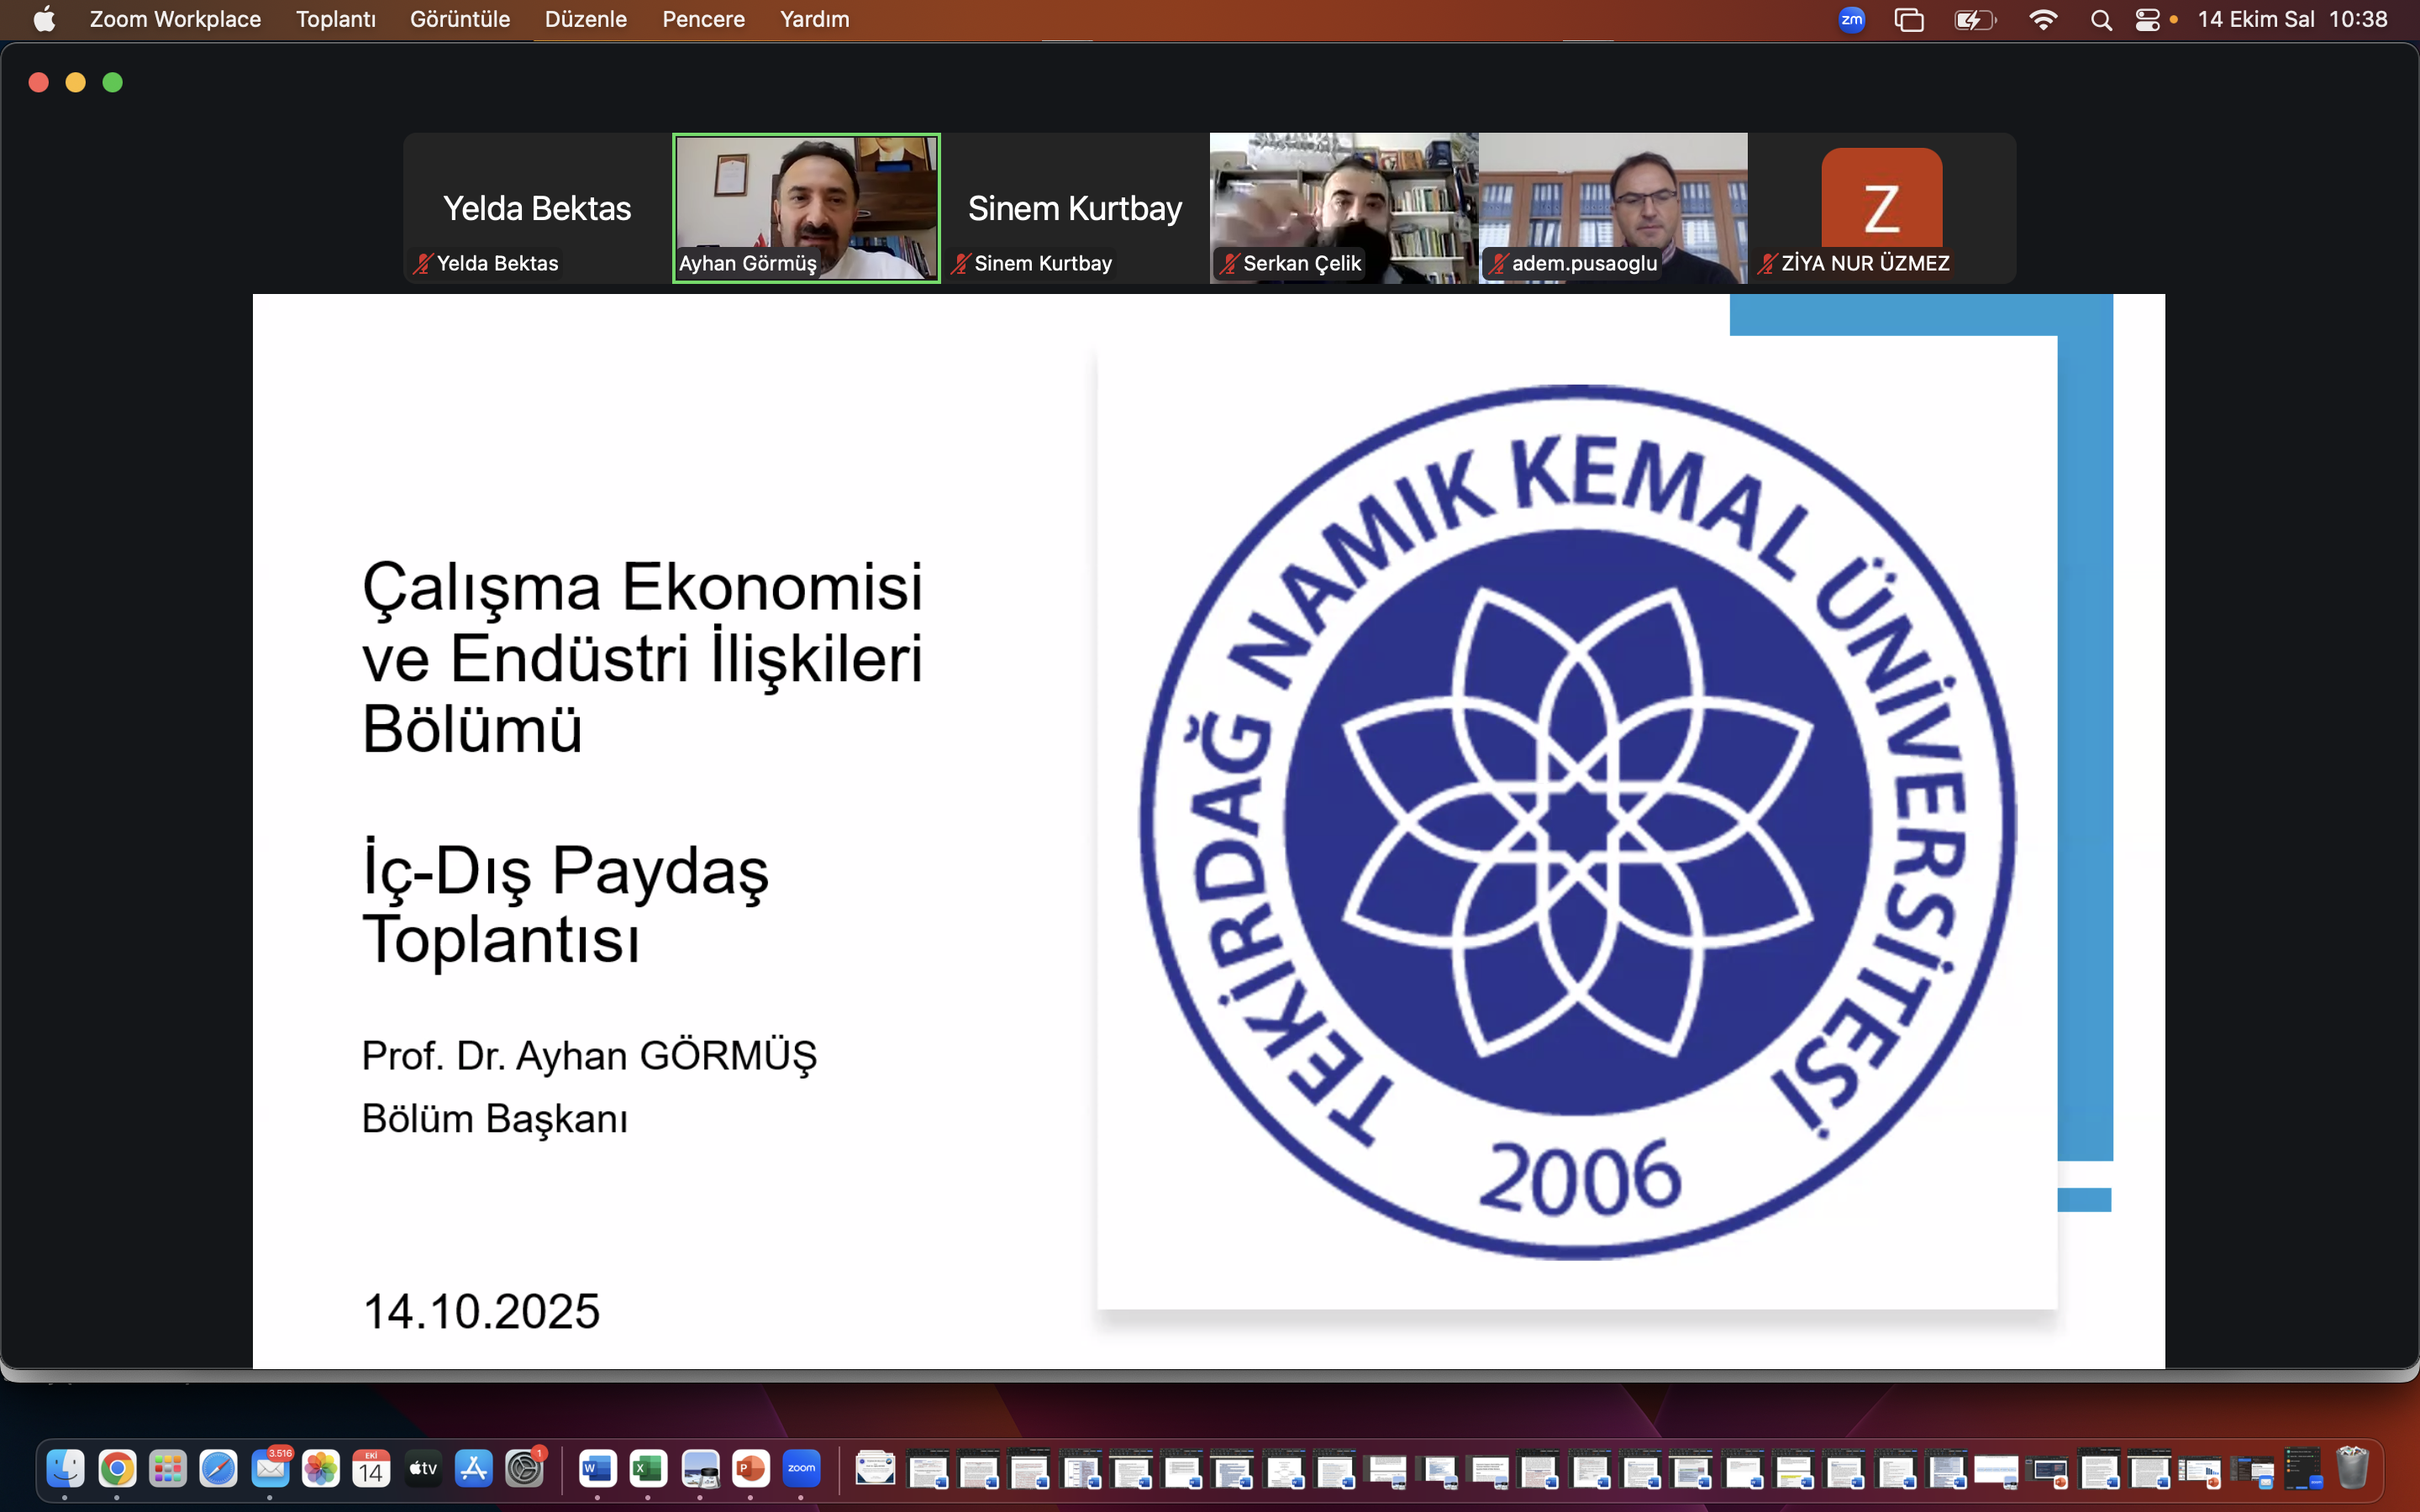Viewport: 2420px width, 1512px height.
Task: Open Microsoft Word in the Dock
Action: point(597,1468)
